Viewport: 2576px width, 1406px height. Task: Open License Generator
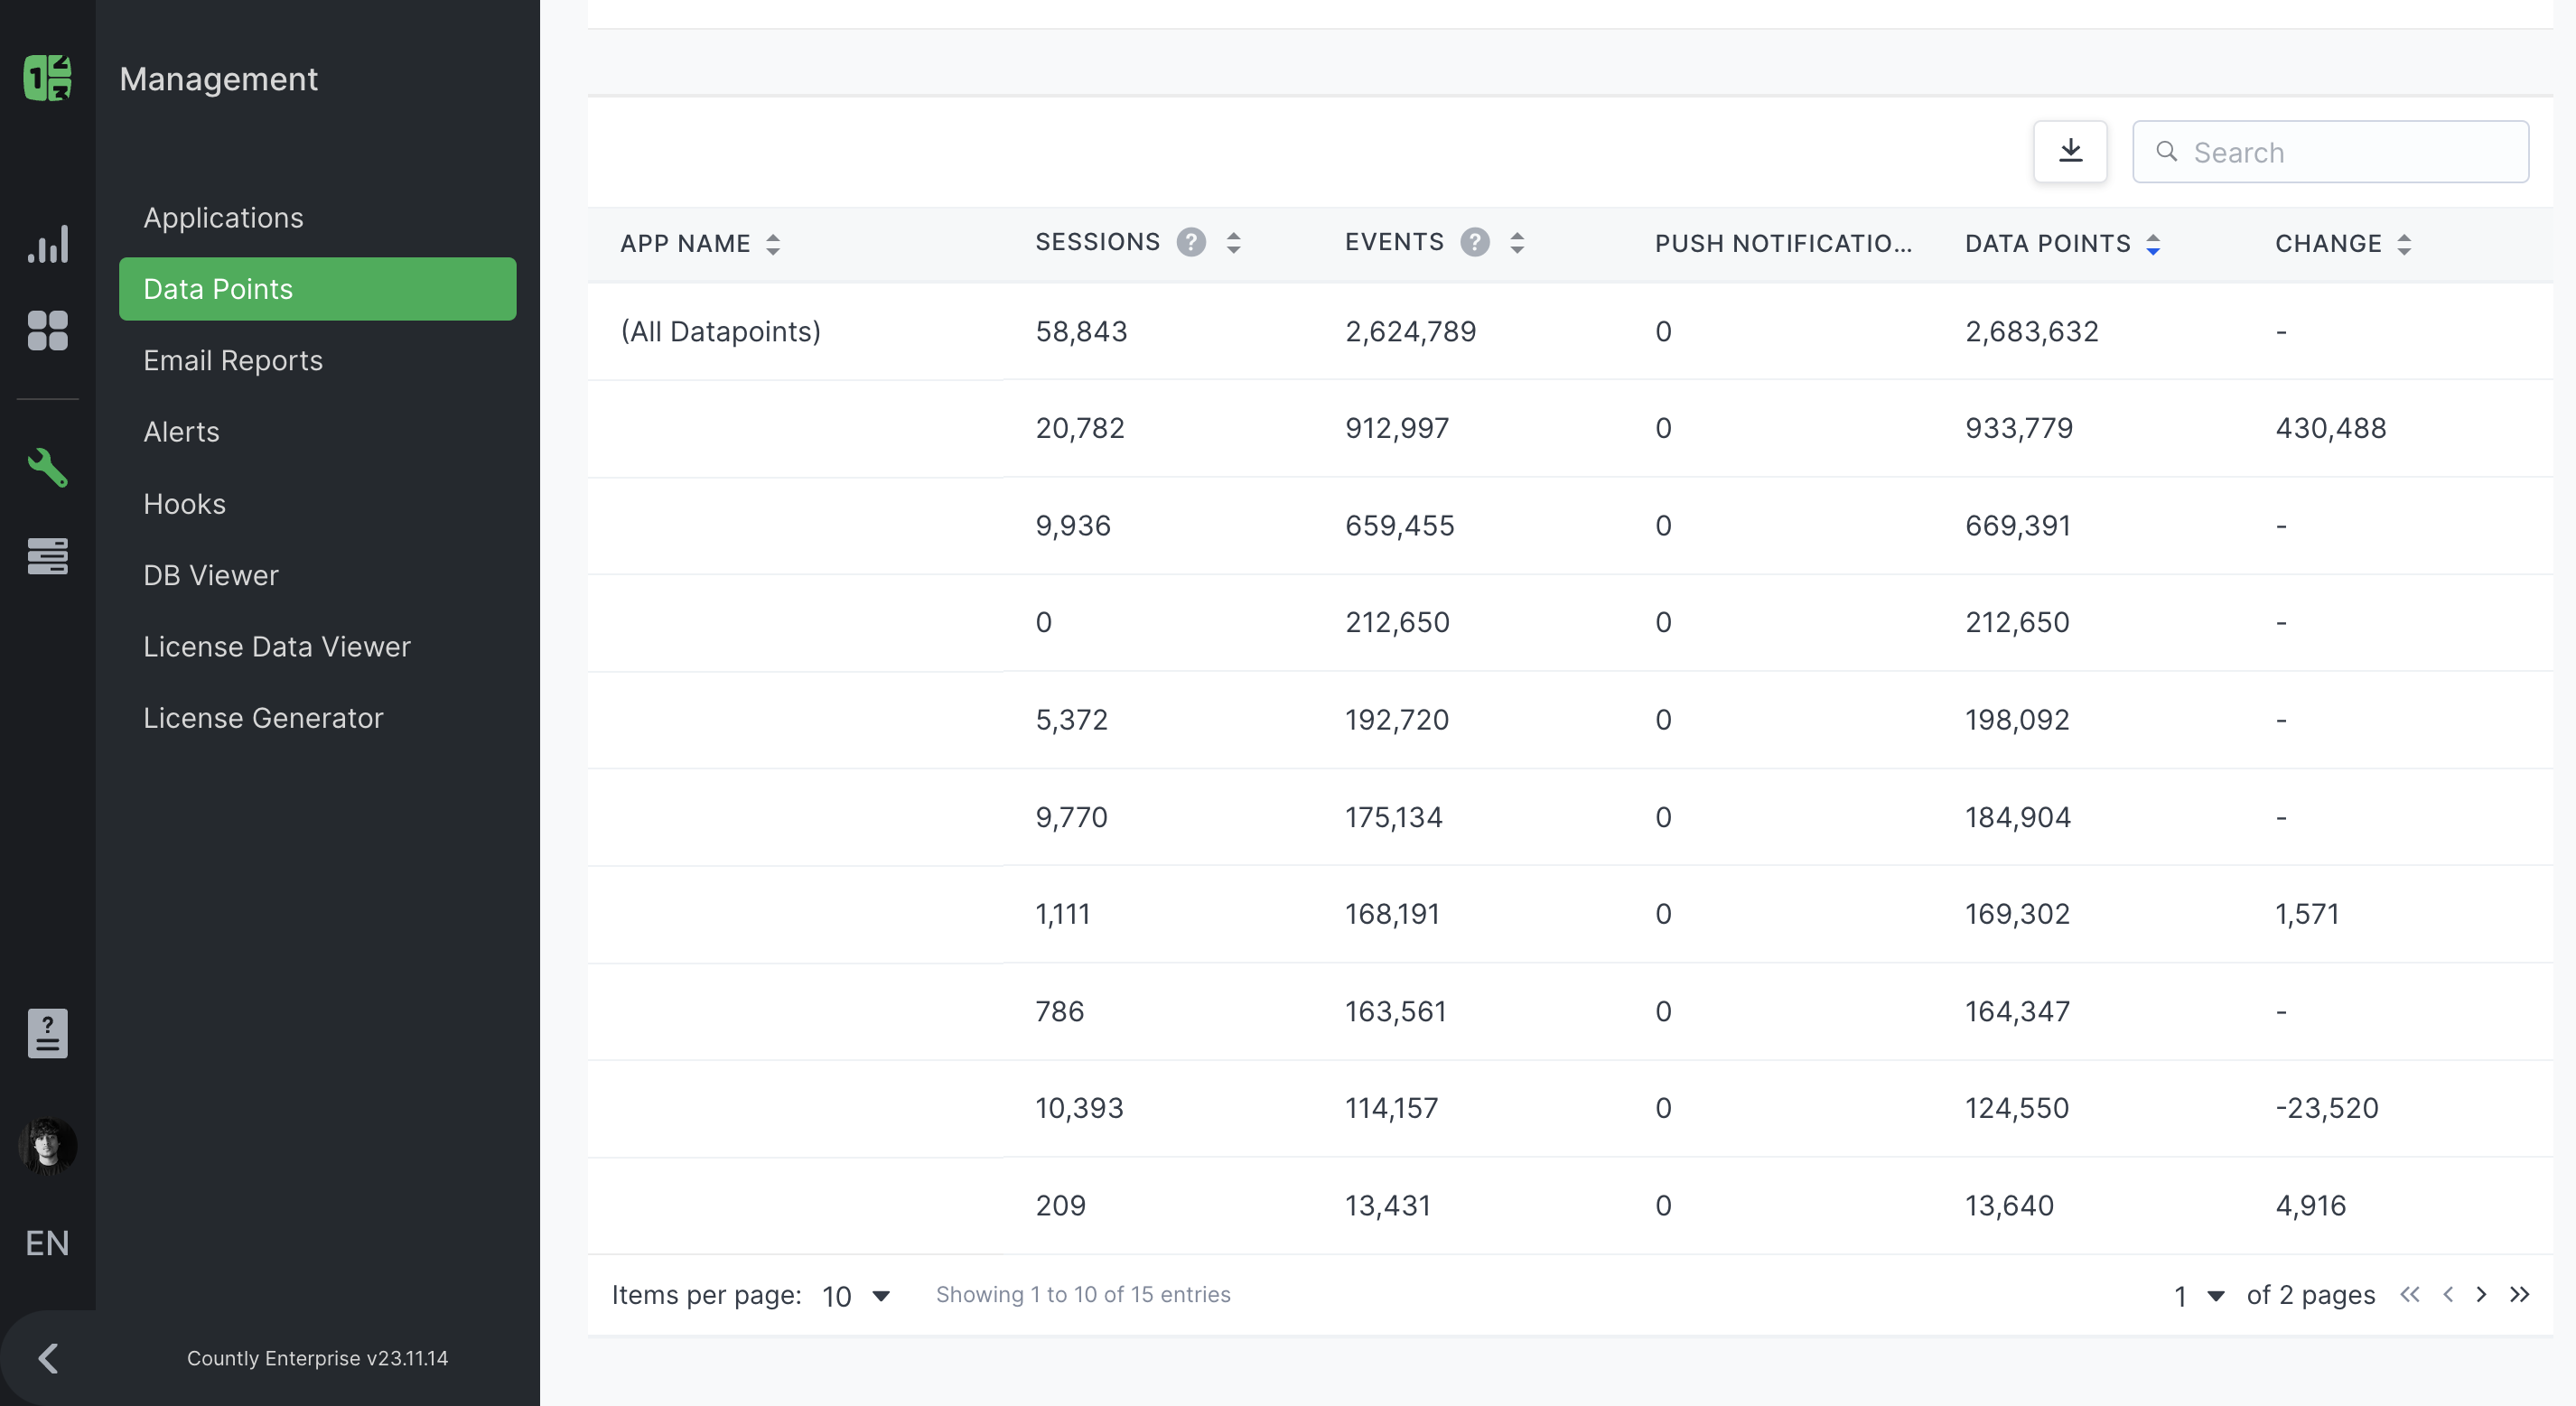[x=263, y=717]
